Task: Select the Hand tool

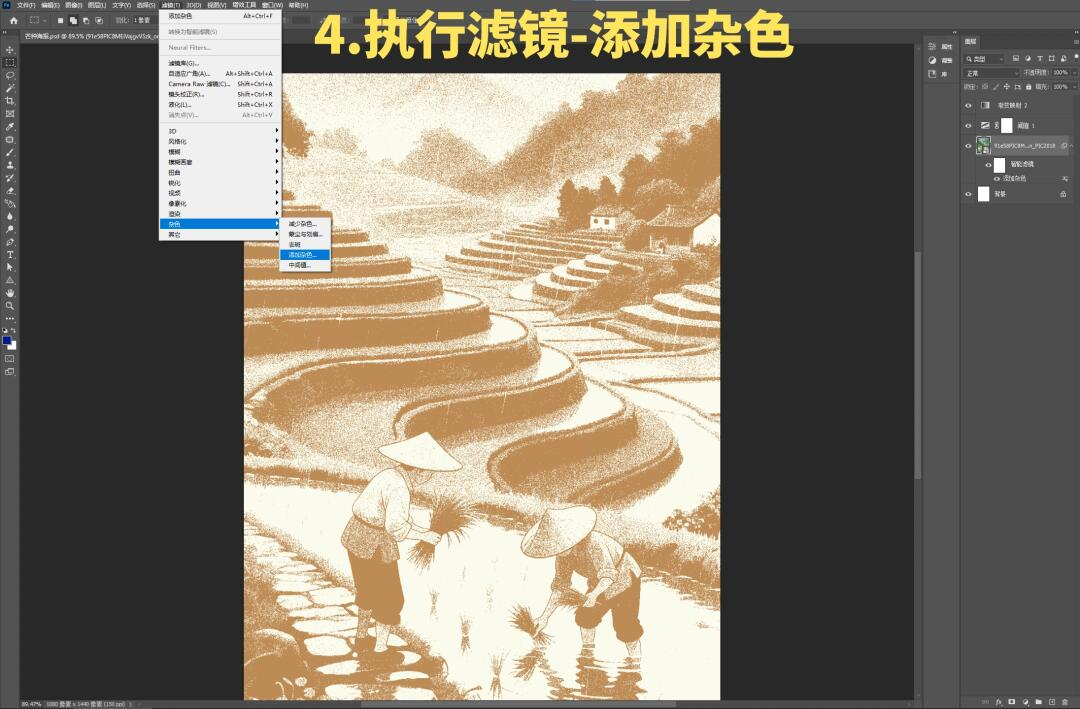Action: tap(10, 293)
